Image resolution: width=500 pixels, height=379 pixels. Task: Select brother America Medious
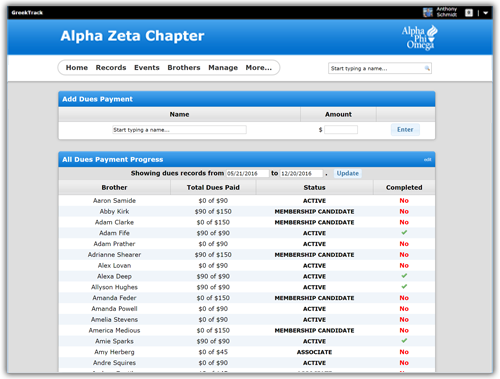(x=114, y=330)
